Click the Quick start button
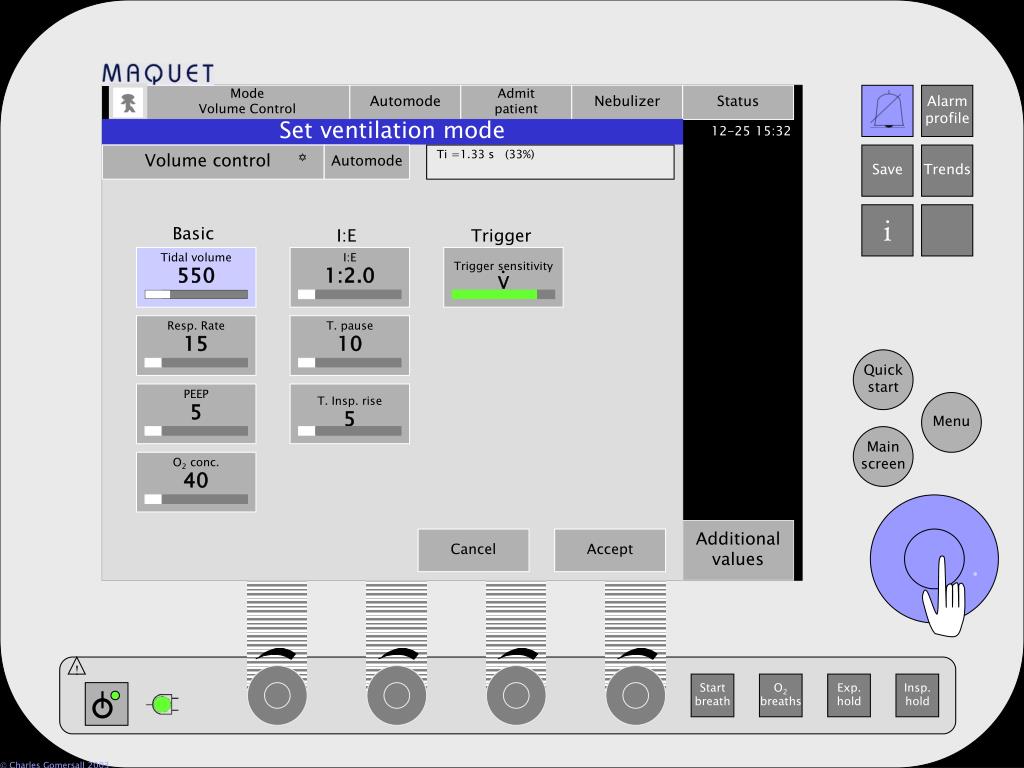The height and width of the screenshot is (768, 1024). [883, 379]
